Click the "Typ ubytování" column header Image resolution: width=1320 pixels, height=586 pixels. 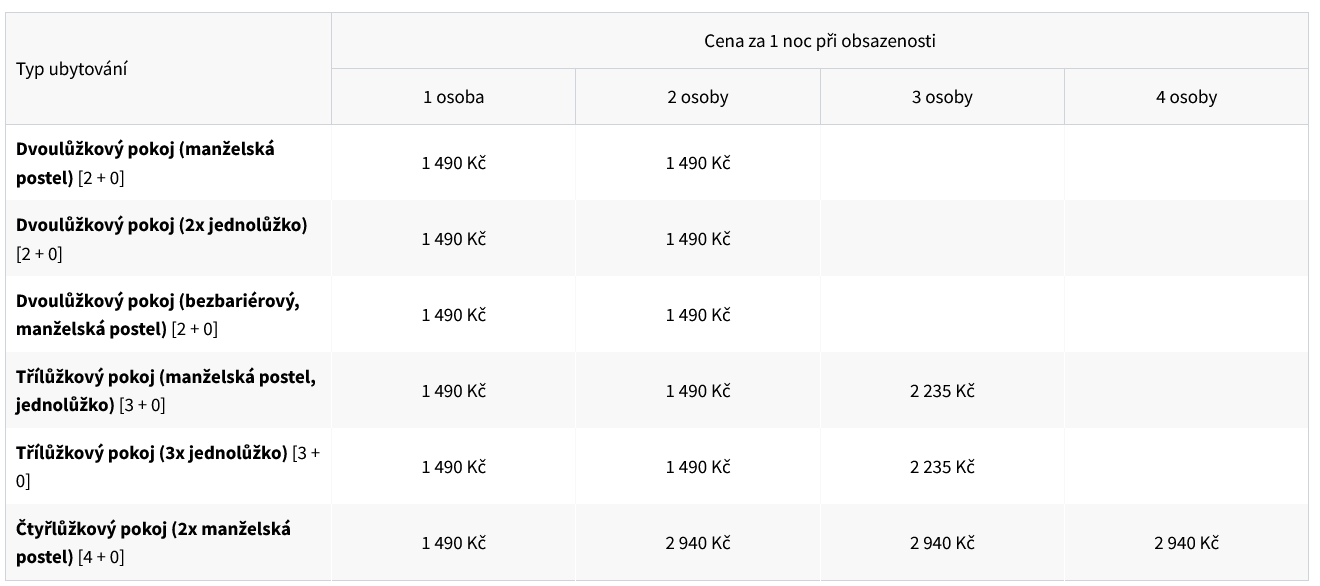[x=72, y=69]
